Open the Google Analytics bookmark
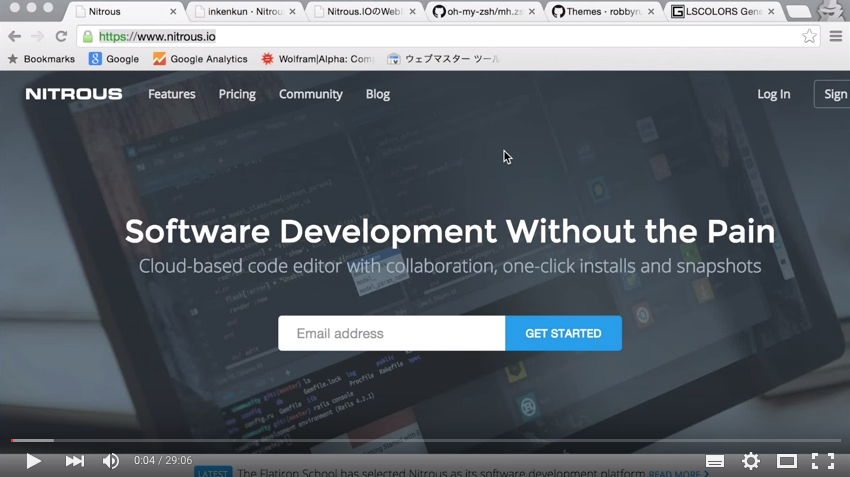This screenshot has width=850, height=477. [x=200, y=59]
